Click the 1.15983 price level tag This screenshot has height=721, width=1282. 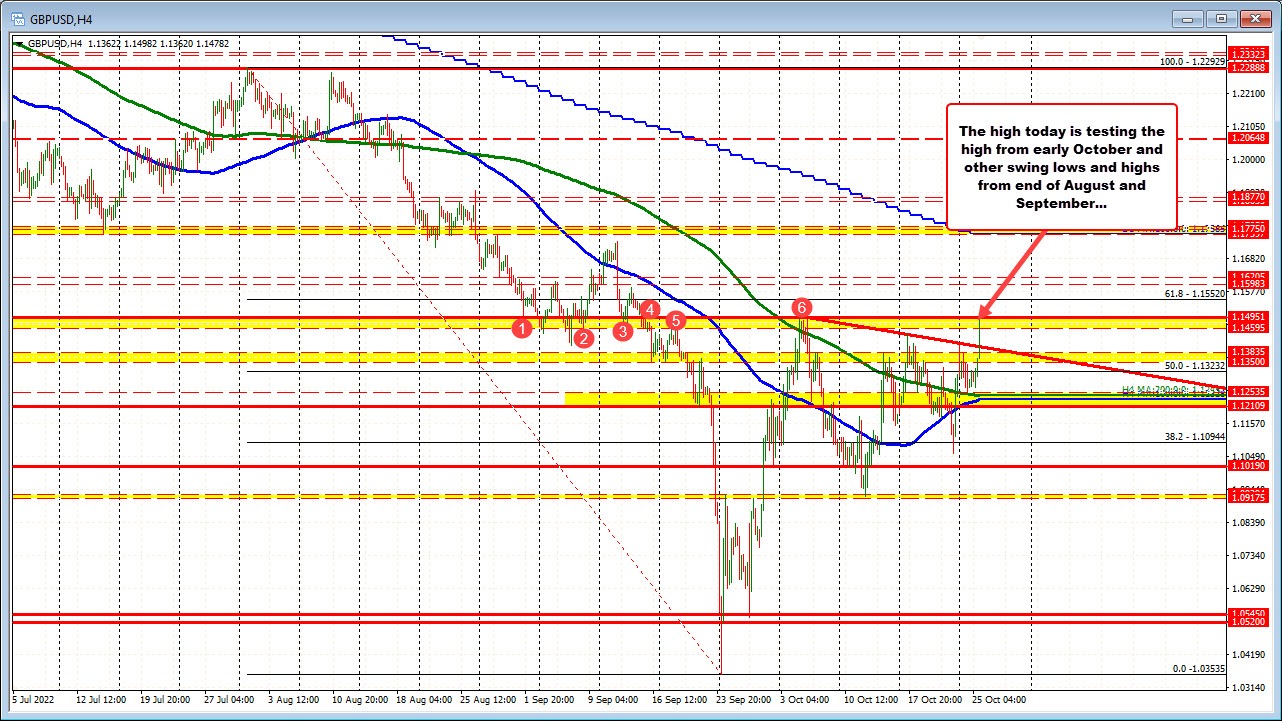click(1248, 286)
